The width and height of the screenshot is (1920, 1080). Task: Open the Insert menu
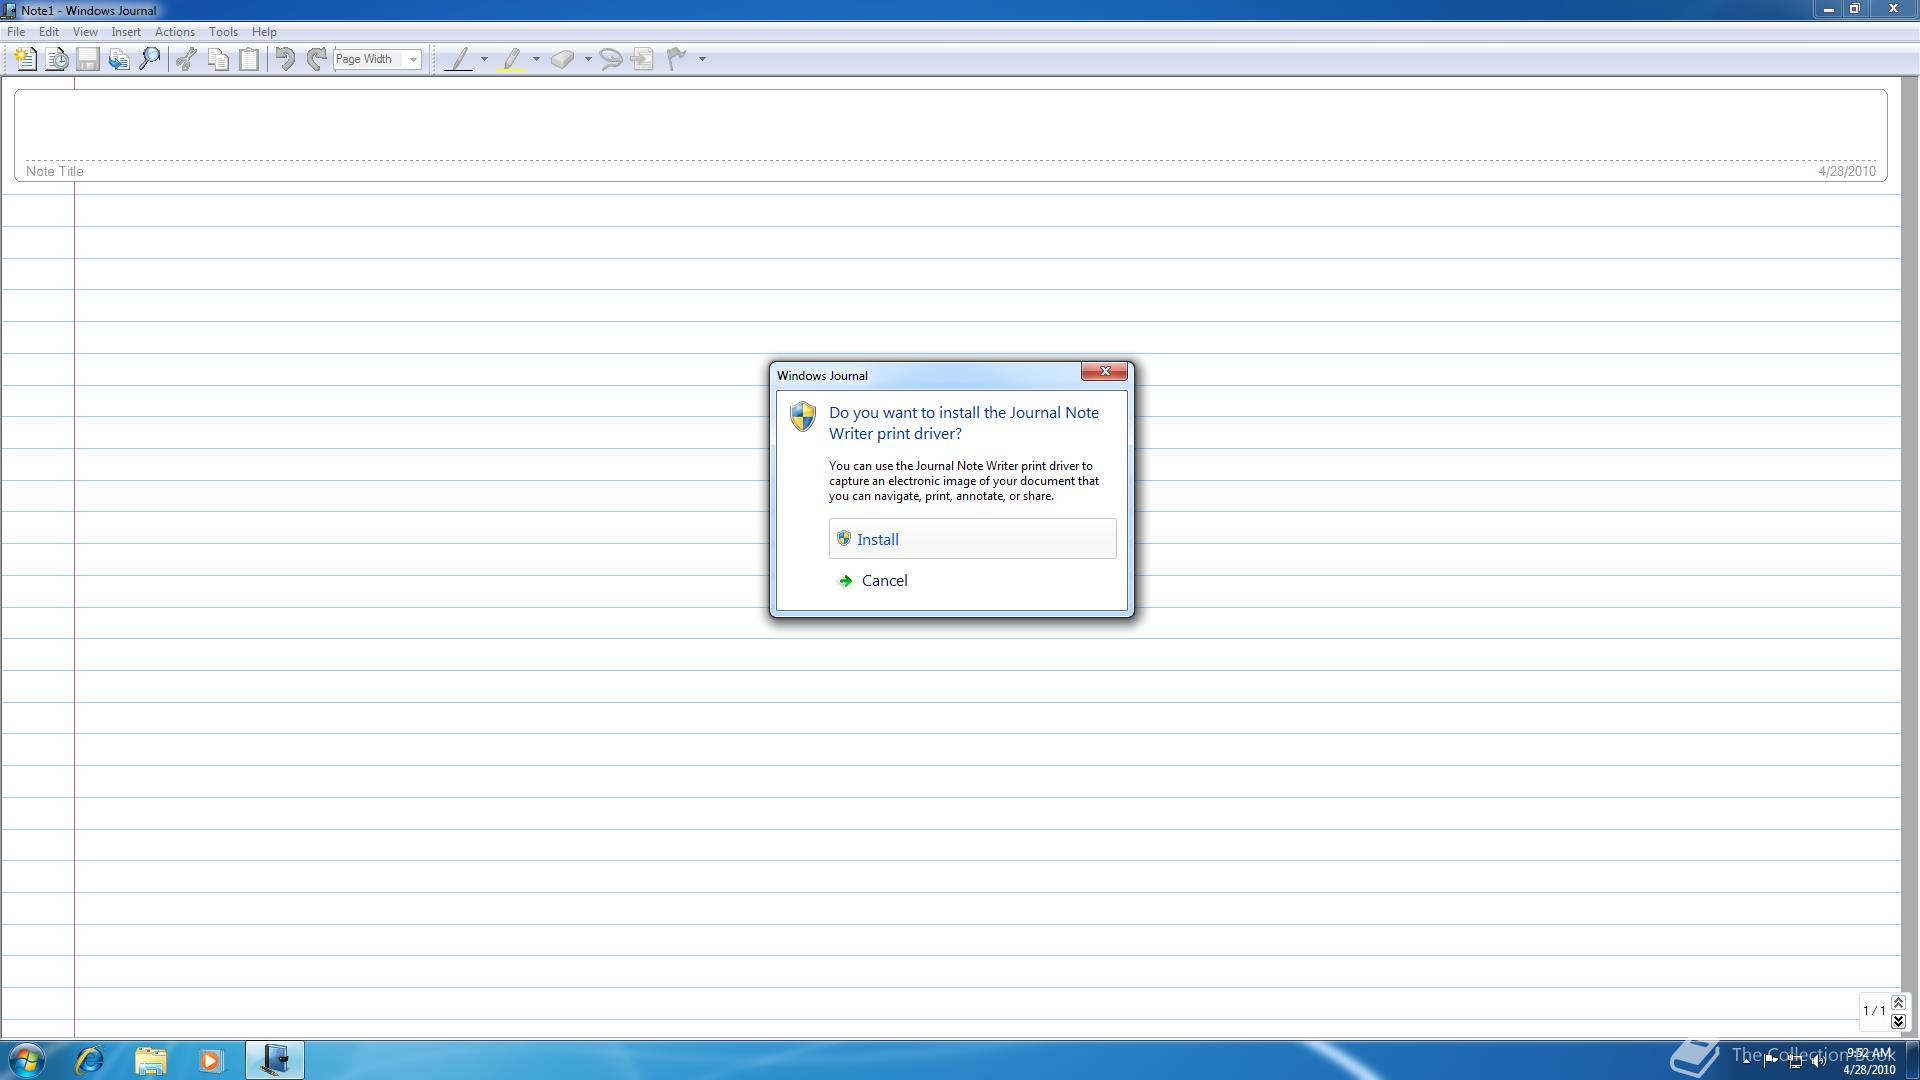click(126, 32)
